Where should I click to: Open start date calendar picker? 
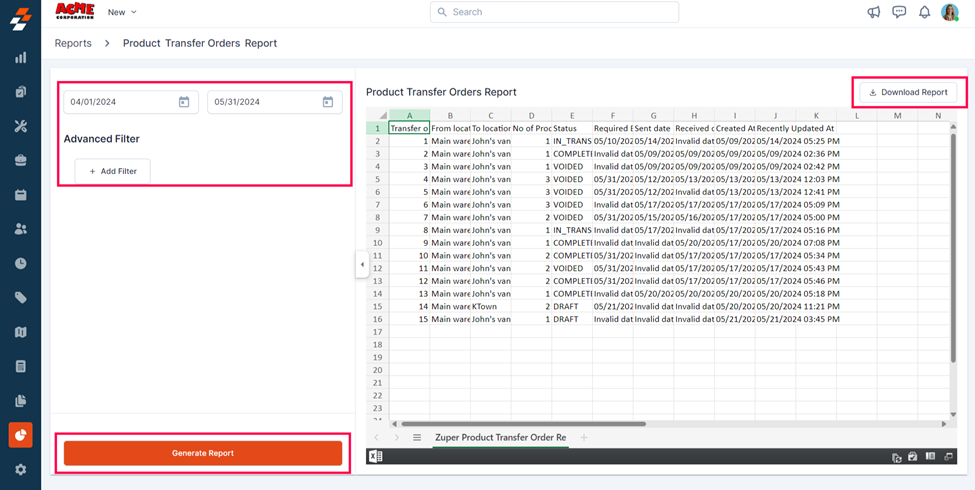pos(184,102)
